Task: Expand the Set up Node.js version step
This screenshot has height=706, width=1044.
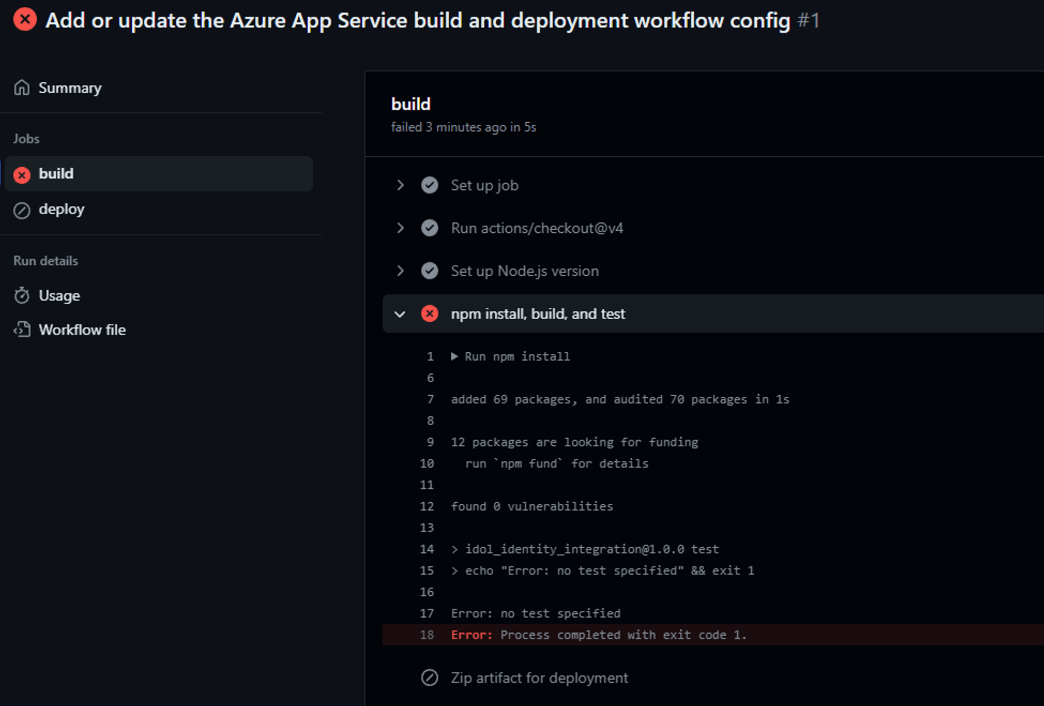Action: 400,271
